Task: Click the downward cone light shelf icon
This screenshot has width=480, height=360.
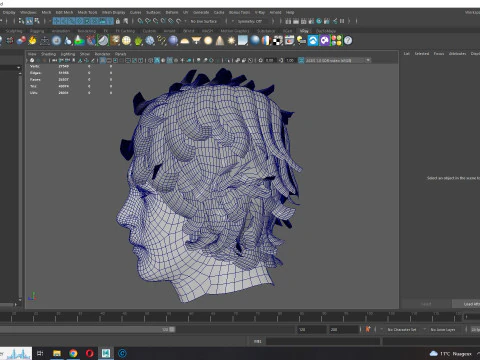Action: click(x=196, y=41)
